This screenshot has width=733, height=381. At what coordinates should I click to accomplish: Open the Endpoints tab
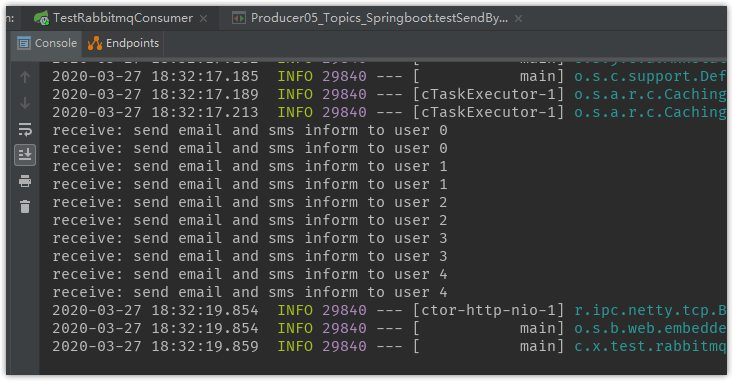point(123,43)
